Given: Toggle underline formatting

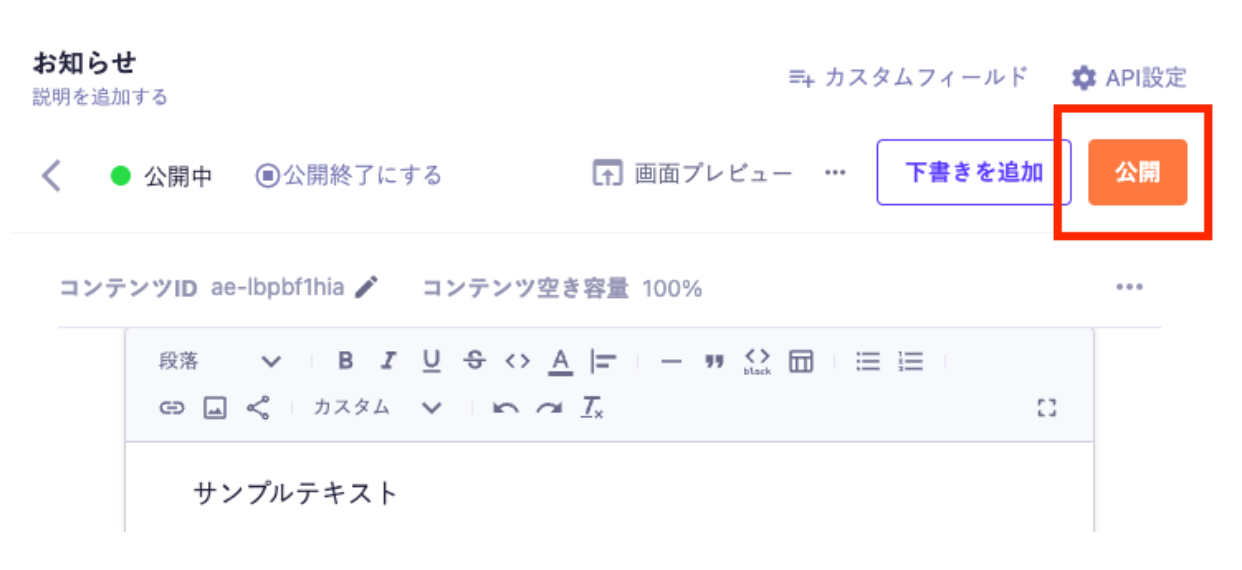Looking at the screenshot, I should click(431, 362).
